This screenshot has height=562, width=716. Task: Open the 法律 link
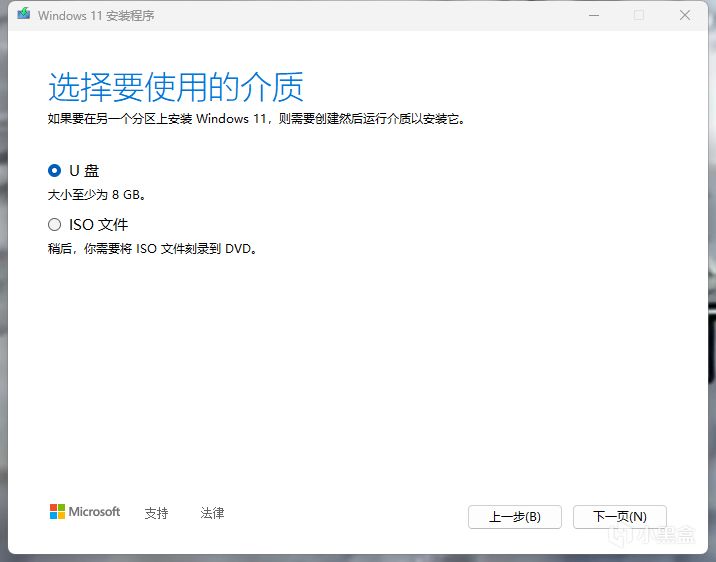point(212,513)
